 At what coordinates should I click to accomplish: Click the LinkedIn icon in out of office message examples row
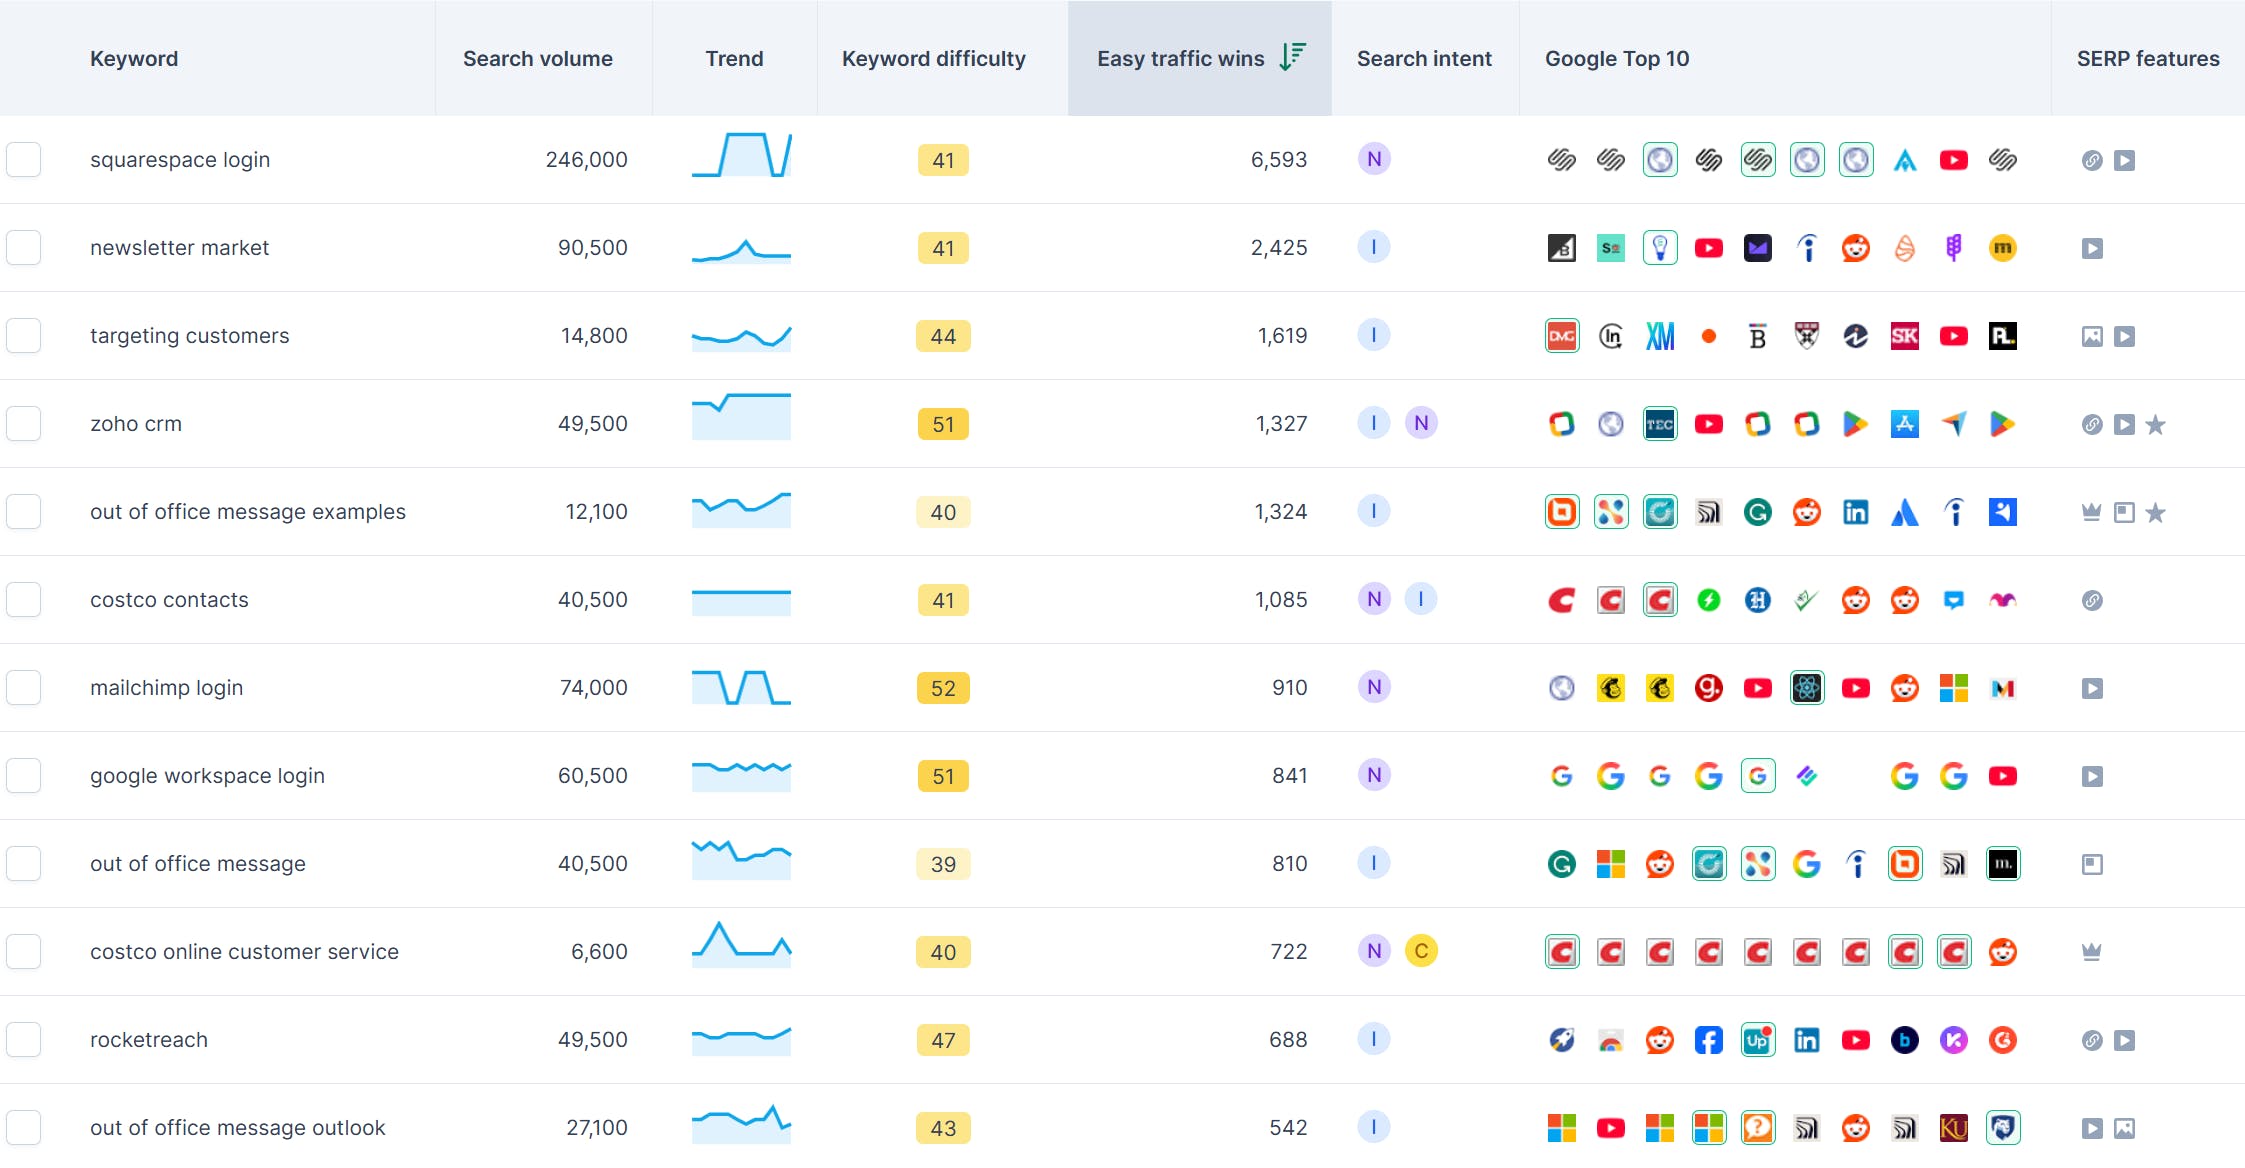[x=1855, y=513]
